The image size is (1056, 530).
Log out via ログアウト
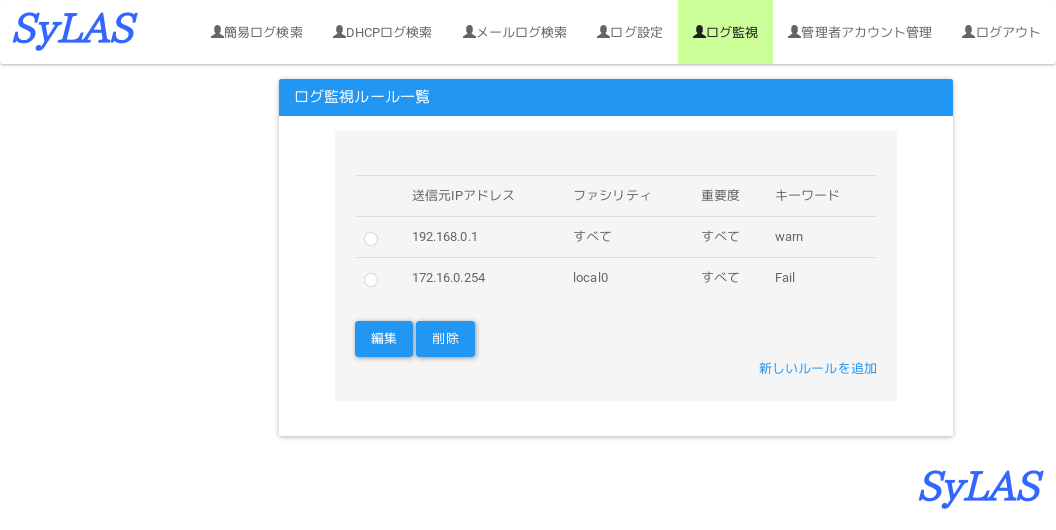(x=1001, y=32)
